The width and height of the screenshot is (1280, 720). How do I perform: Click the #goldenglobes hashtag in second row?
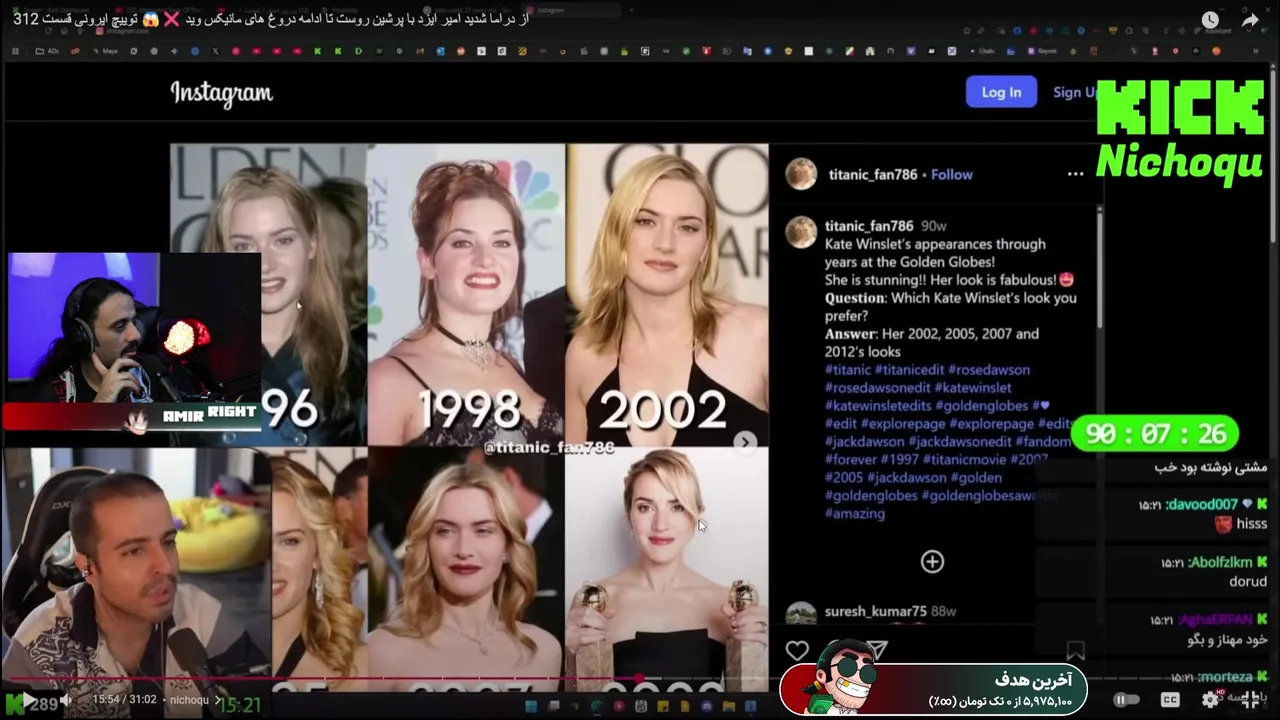[x=981, y=406]
